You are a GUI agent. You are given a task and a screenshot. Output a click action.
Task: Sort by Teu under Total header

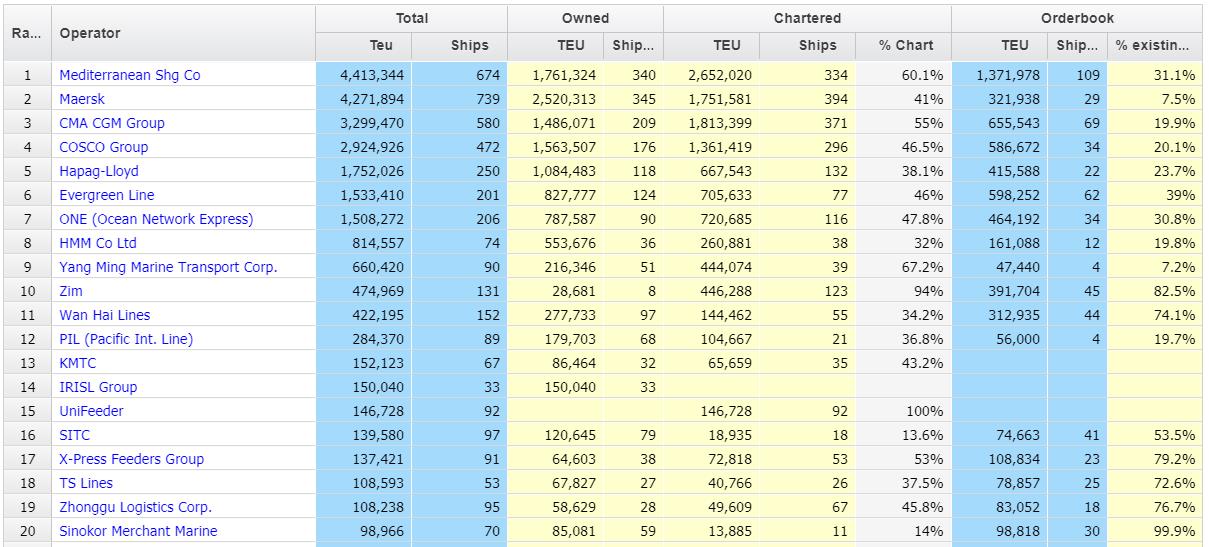tap(381, 45)
